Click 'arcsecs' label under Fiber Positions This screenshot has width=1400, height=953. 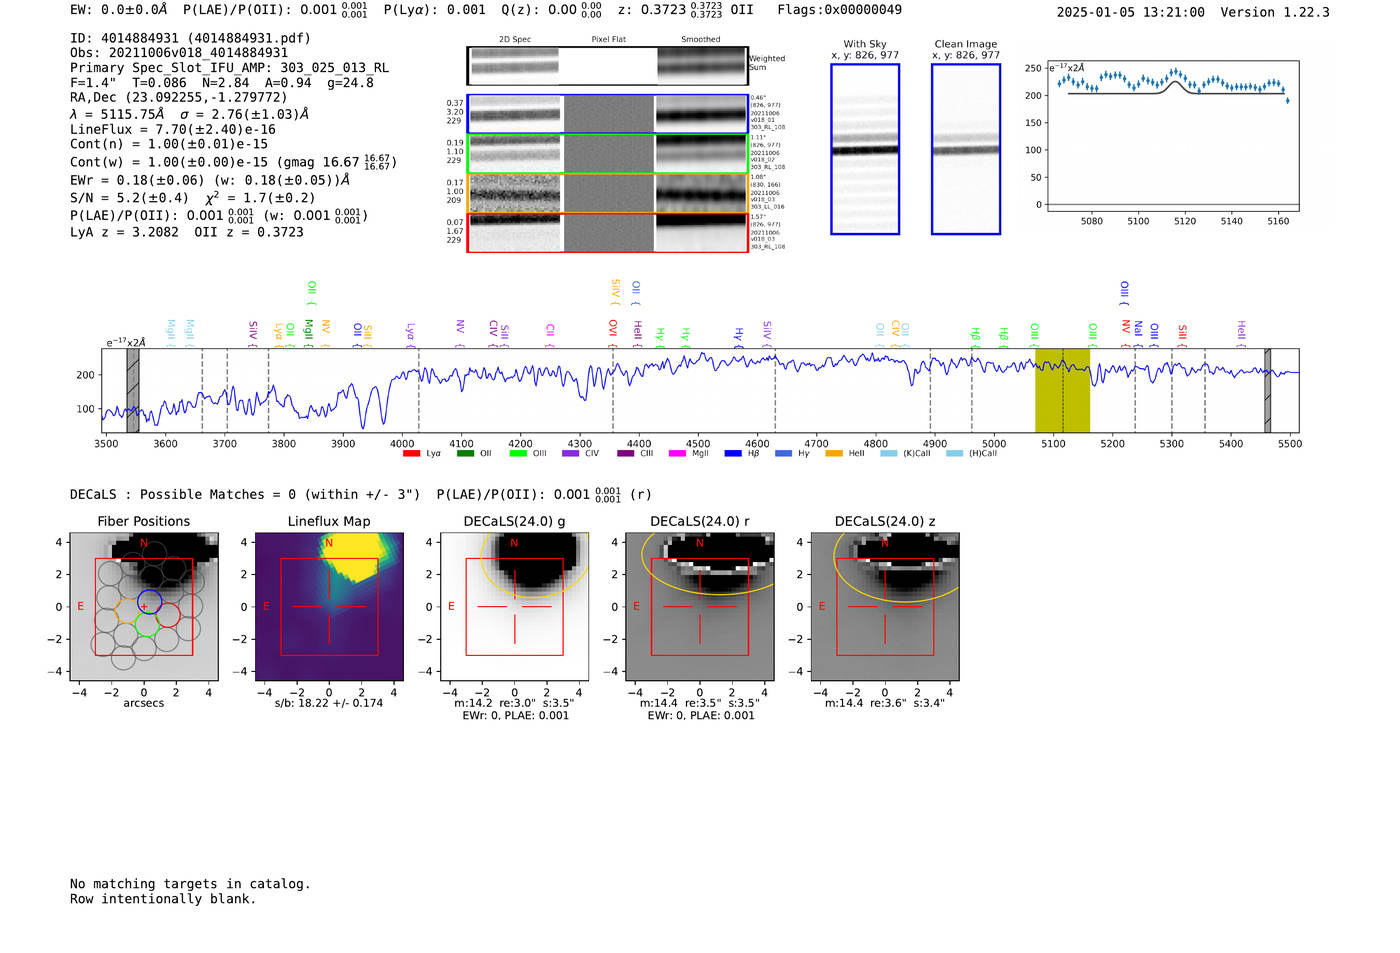144,703
